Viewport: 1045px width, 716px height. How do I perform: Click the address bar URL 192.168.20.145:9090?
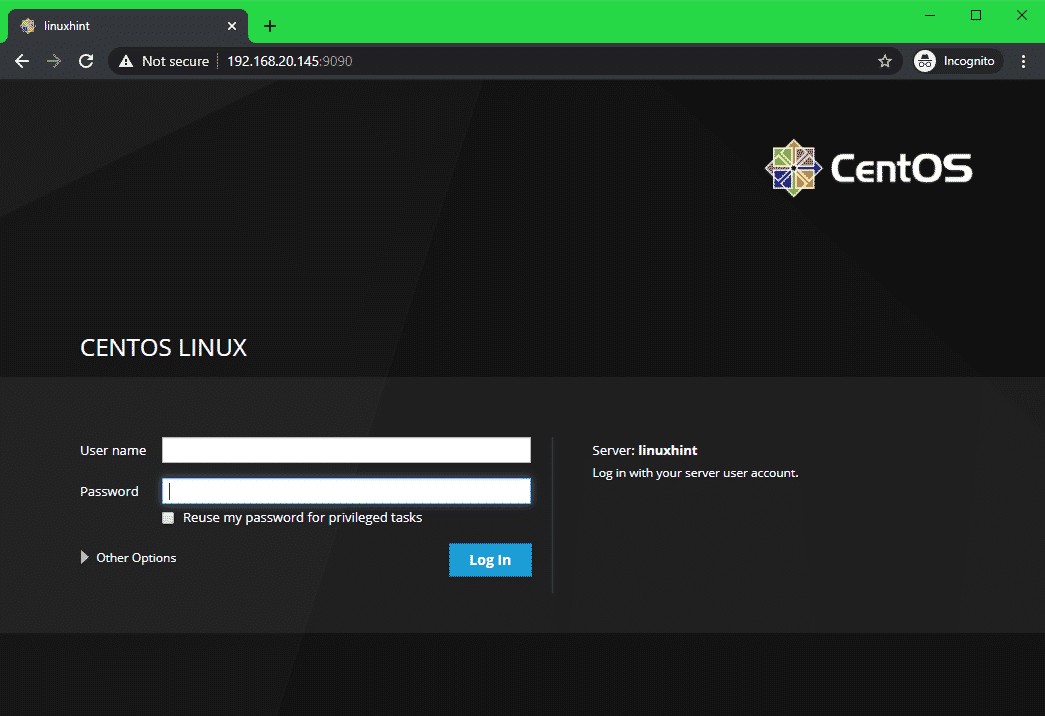coord(290,61)
